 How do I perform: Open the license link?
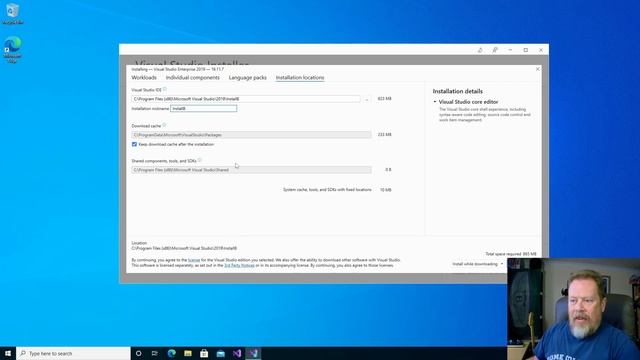click(x=194, y=260)
